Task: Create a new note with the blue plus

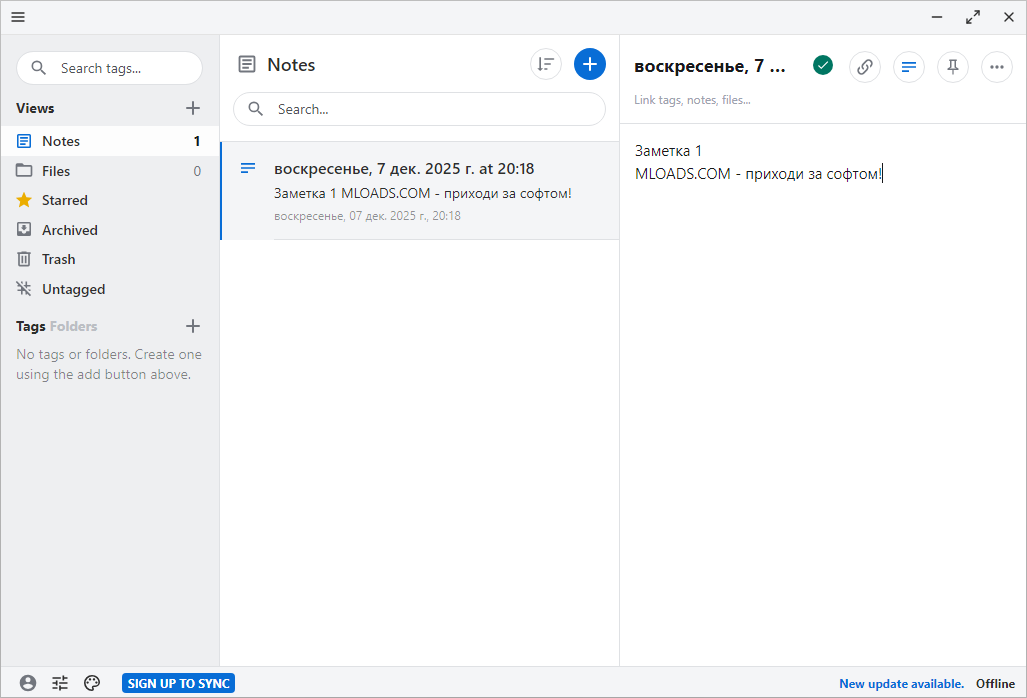Action: 589,63
